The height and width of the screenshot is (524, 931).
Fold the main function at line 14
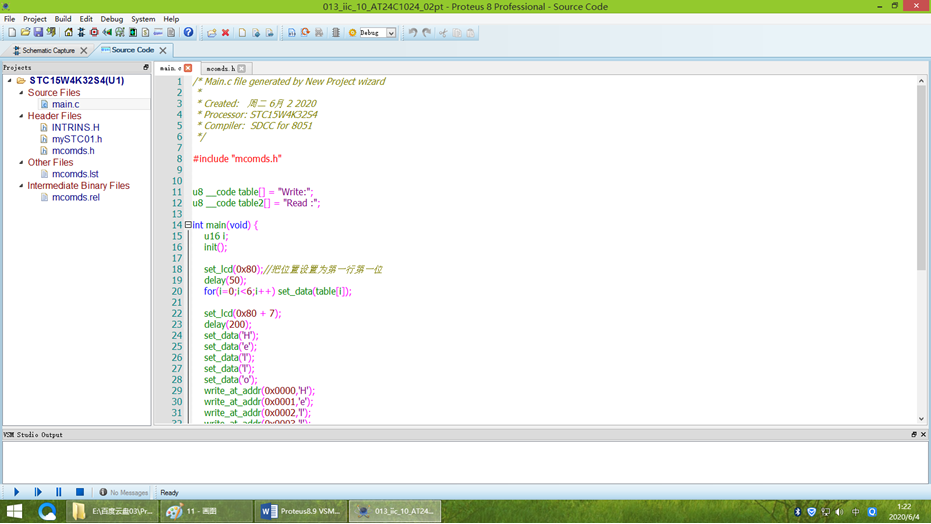coord(188,225)
